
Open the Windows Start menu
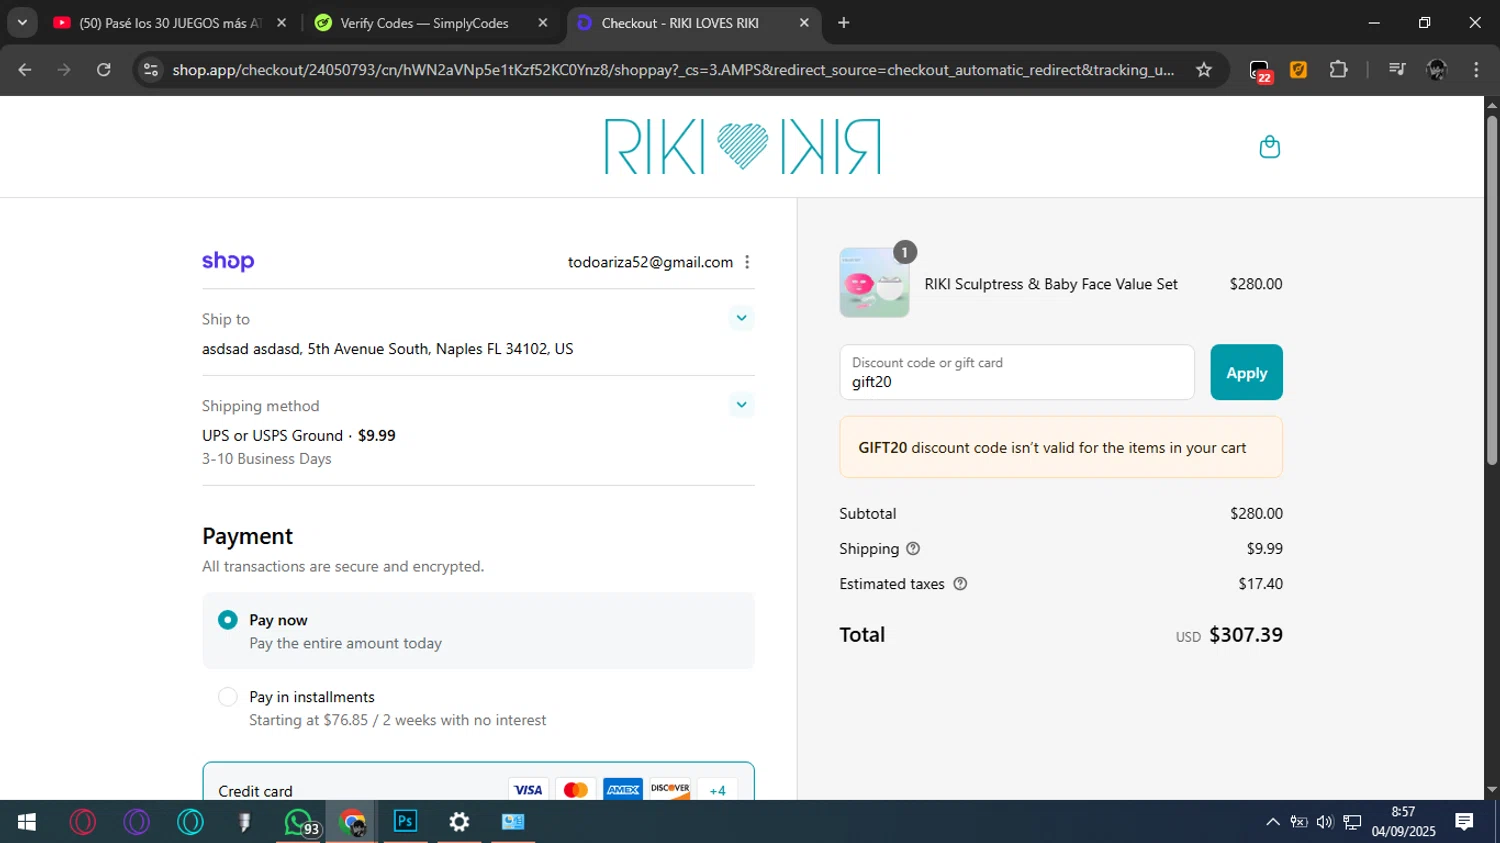tap(27, 822)
